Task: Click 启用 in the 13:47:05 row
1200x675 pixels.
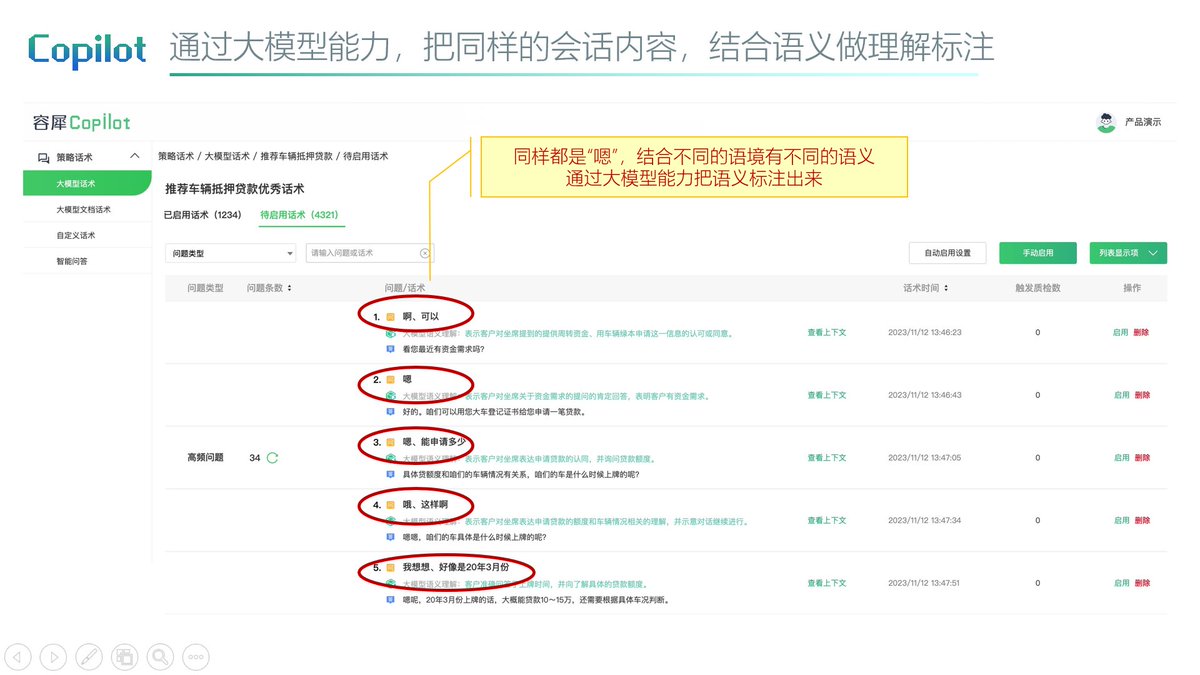Action: click(x=1121, y=458)
